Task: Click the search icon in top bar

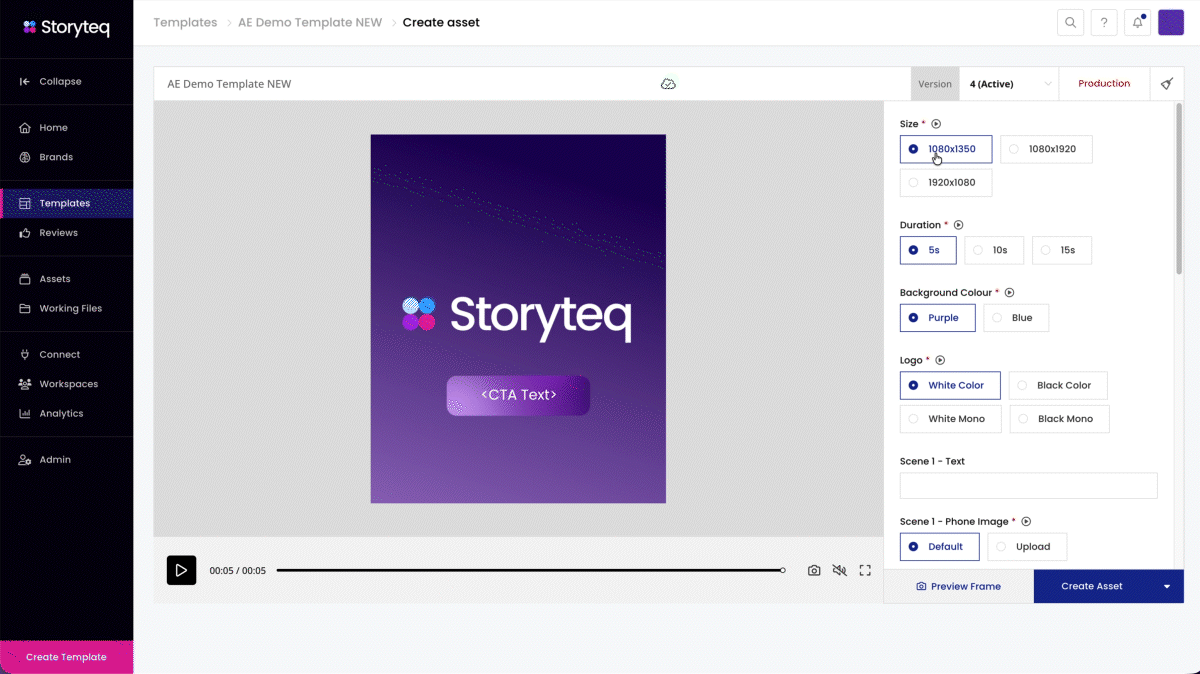Action: 1071,23
